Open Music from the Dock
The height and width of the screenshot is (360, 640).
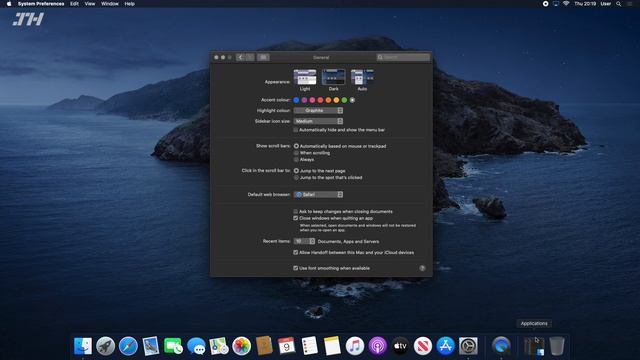click(x=355, y=346)
